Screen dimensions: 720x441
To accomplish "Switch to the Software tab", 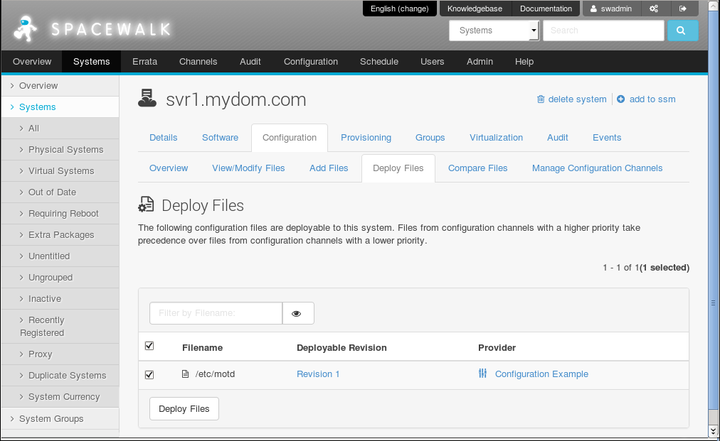I will [220, 138].
